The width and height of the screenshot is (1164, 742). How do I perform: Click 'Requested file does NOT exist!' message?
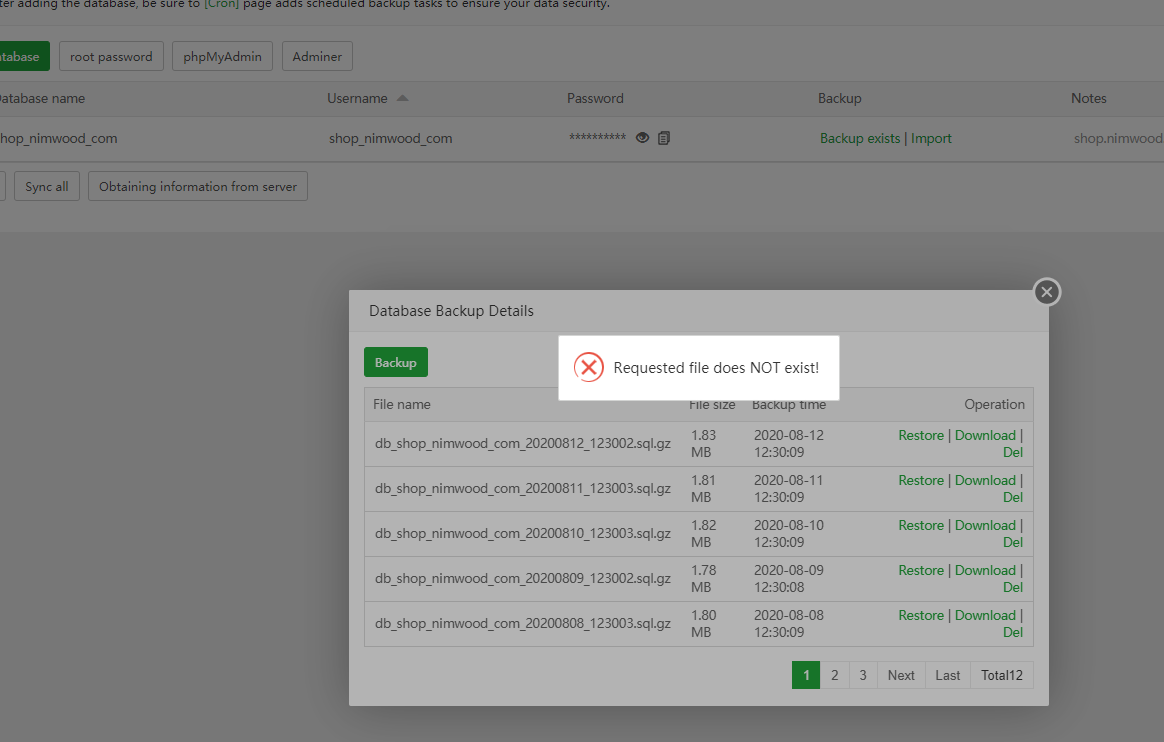pos(716,368)
